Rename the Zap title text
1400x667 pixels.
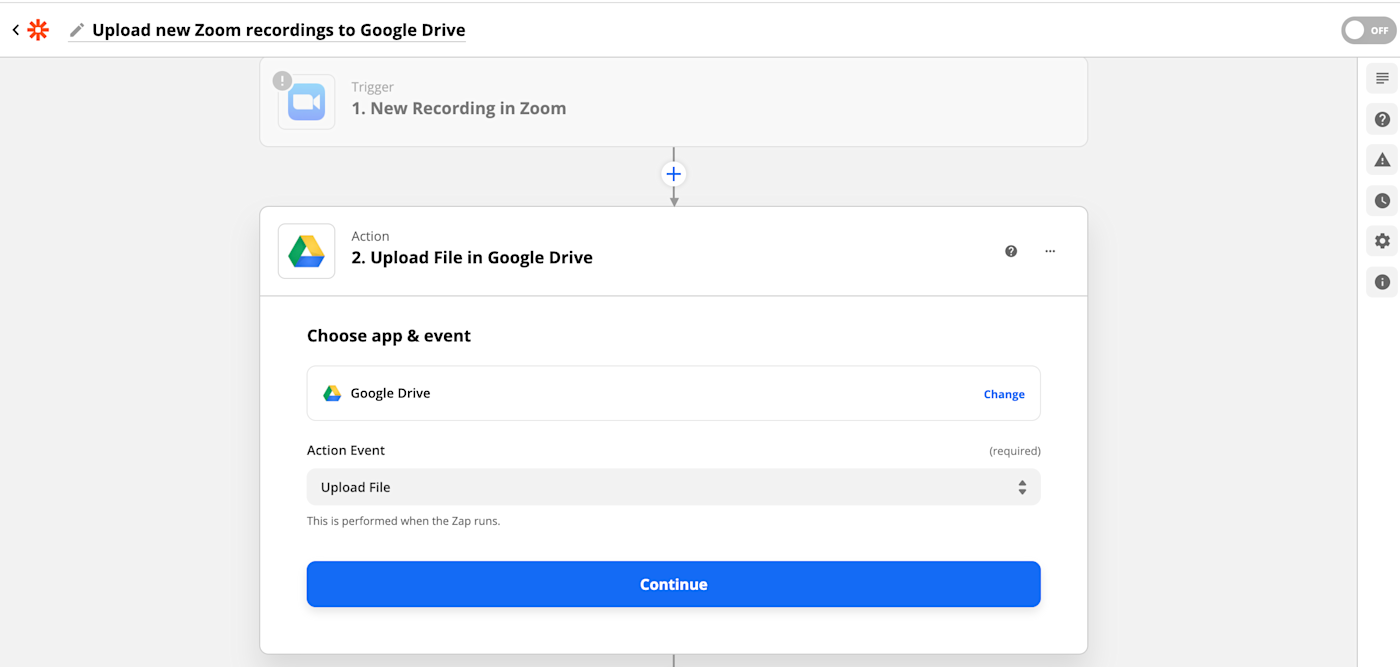point(278,30)
